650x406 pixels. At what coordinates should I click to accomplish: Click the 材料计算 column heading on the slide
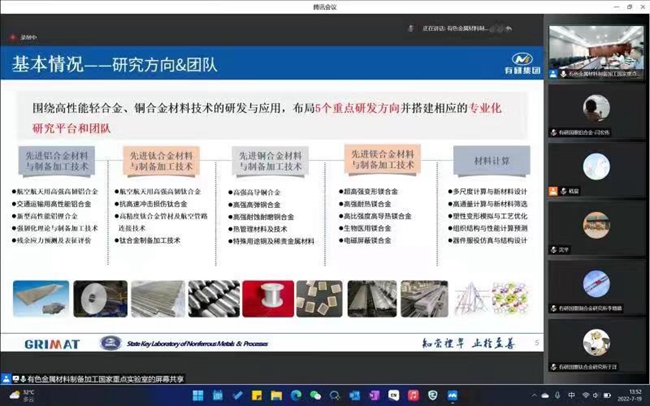click(x=491, y=160)
